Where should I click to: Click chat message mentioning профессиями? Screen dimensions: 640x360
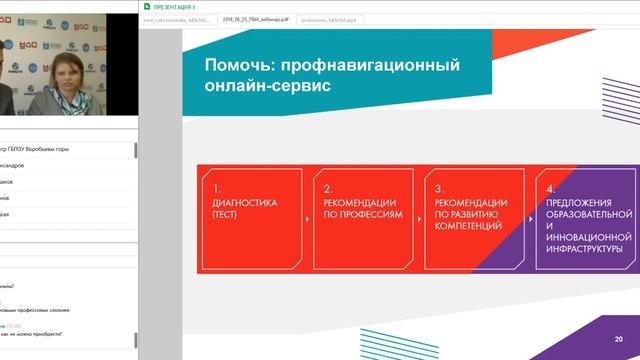pos(35,310)
